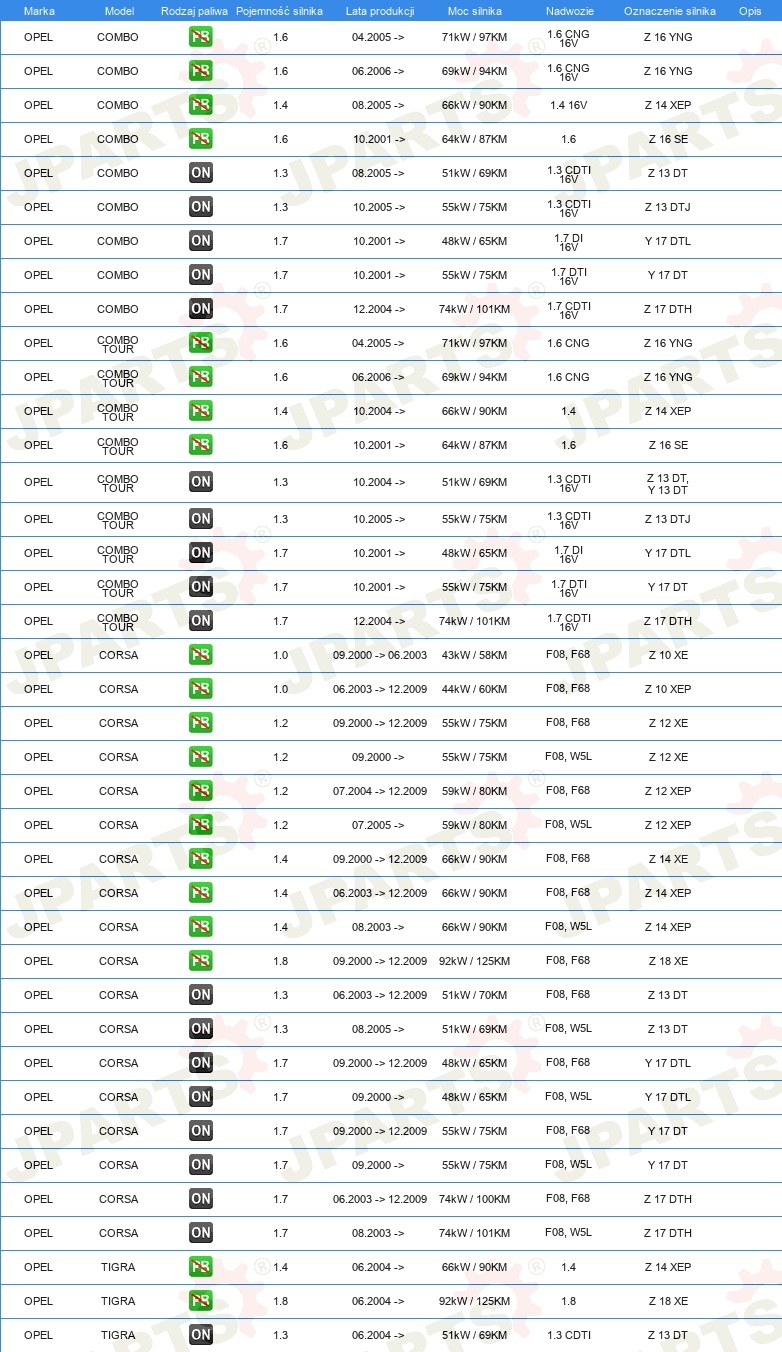
Task: Click the 1.3 CDTI body cell in TIGRA row
Action: tap(569, 1335)
